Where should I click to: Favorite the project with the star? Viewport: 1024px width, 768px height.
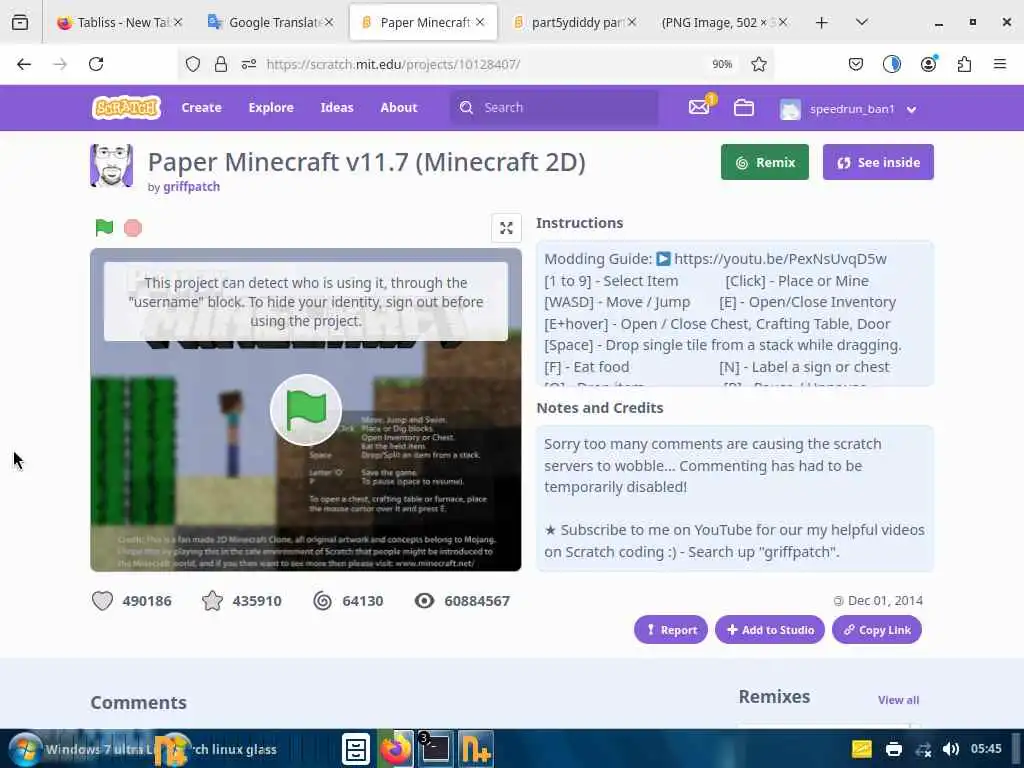click(212, 601)
